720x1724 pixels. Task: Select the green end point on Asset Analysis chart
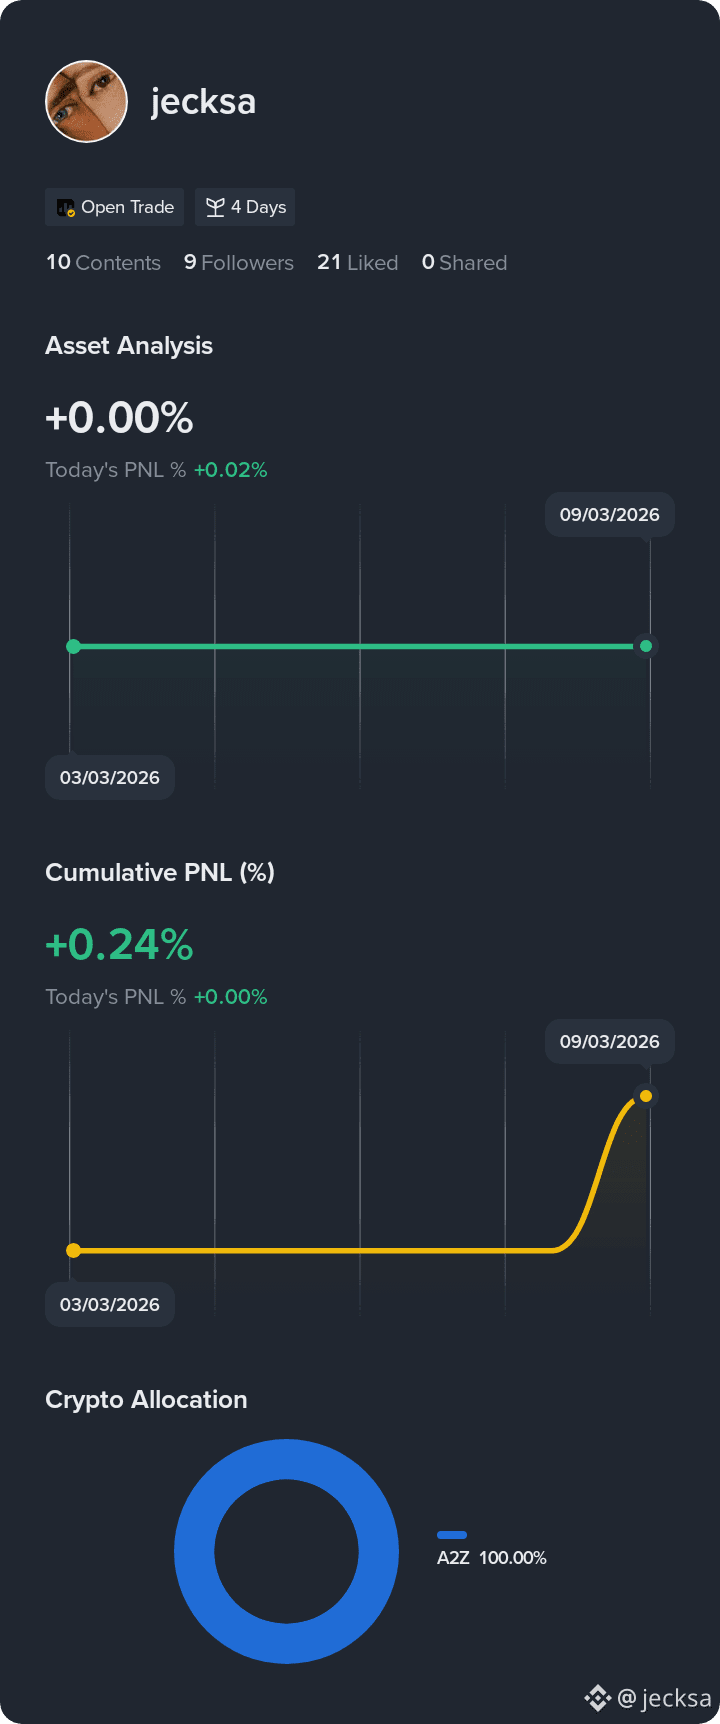(646, 646)
